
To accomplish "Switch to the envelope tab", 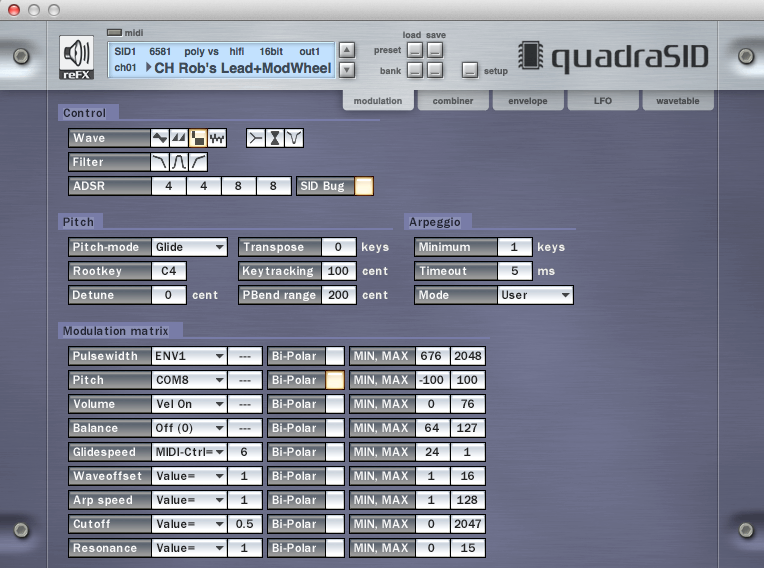I will click(528, 101).
